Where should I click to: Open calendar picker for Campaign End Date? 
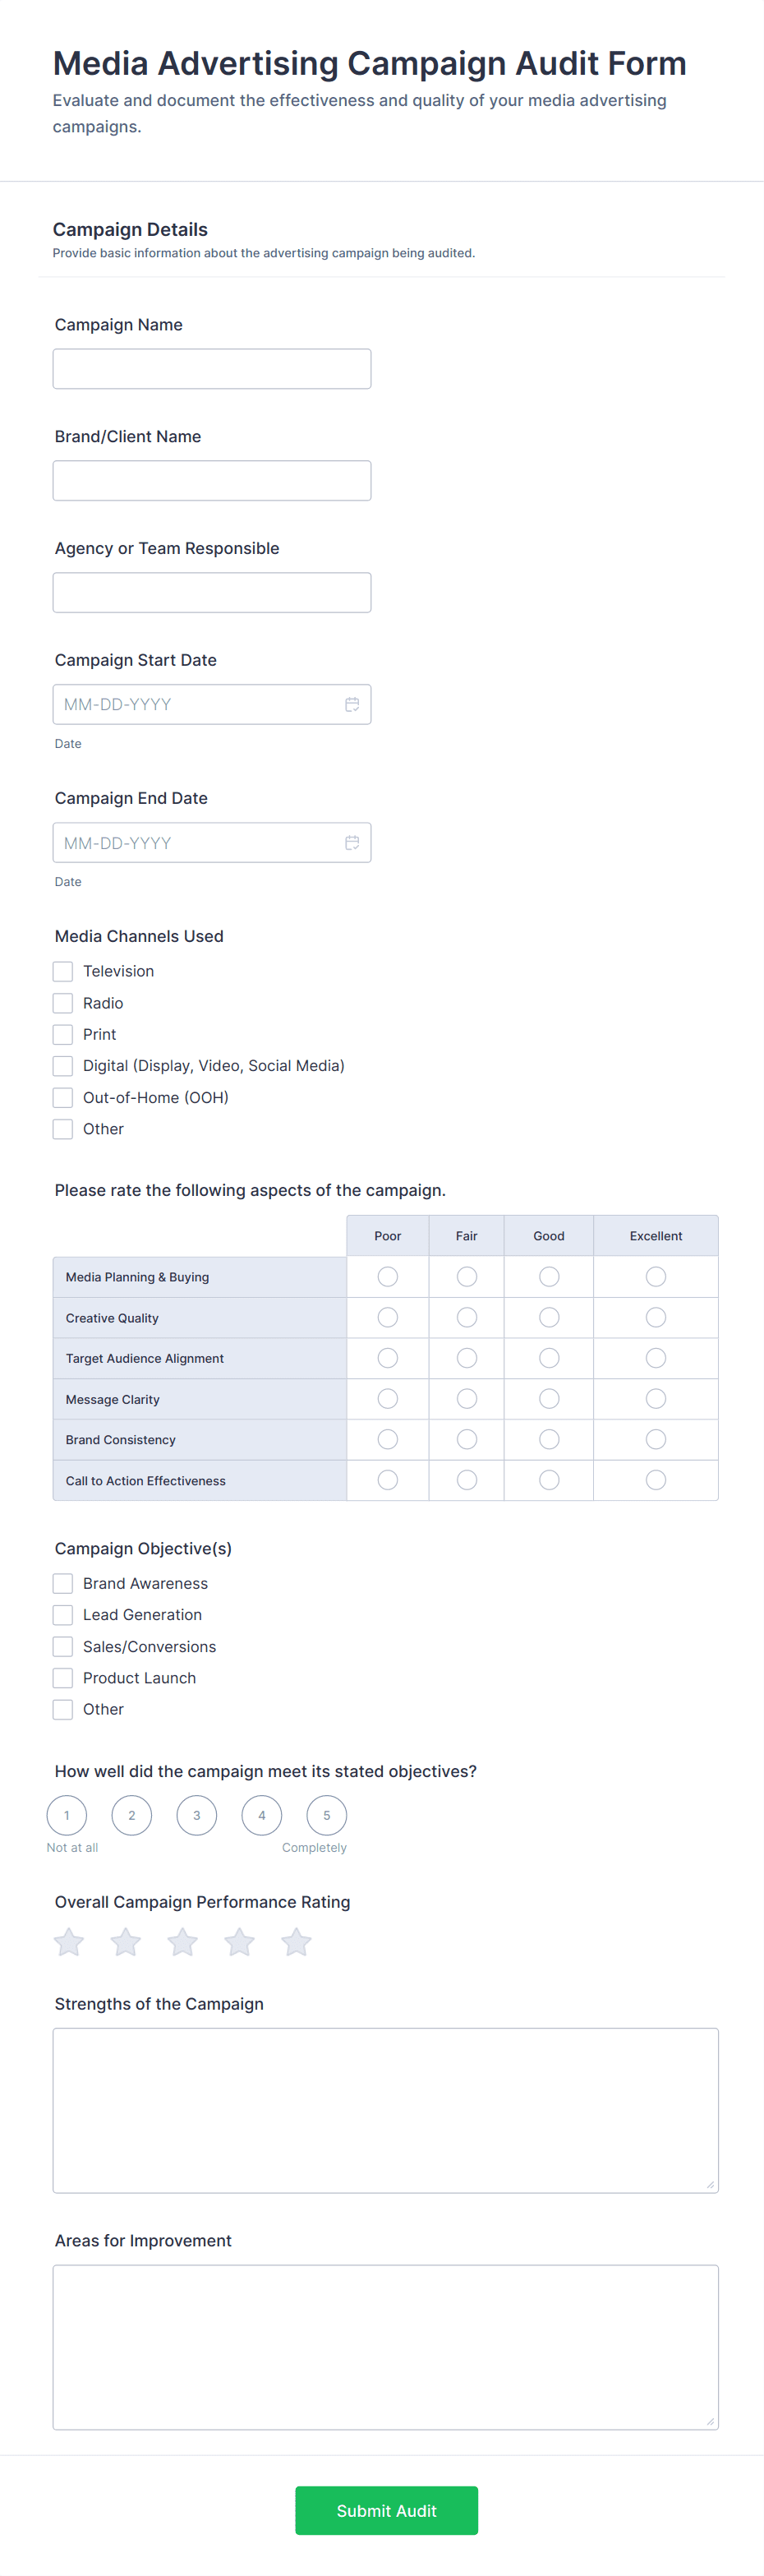click(x=352, y=843)
